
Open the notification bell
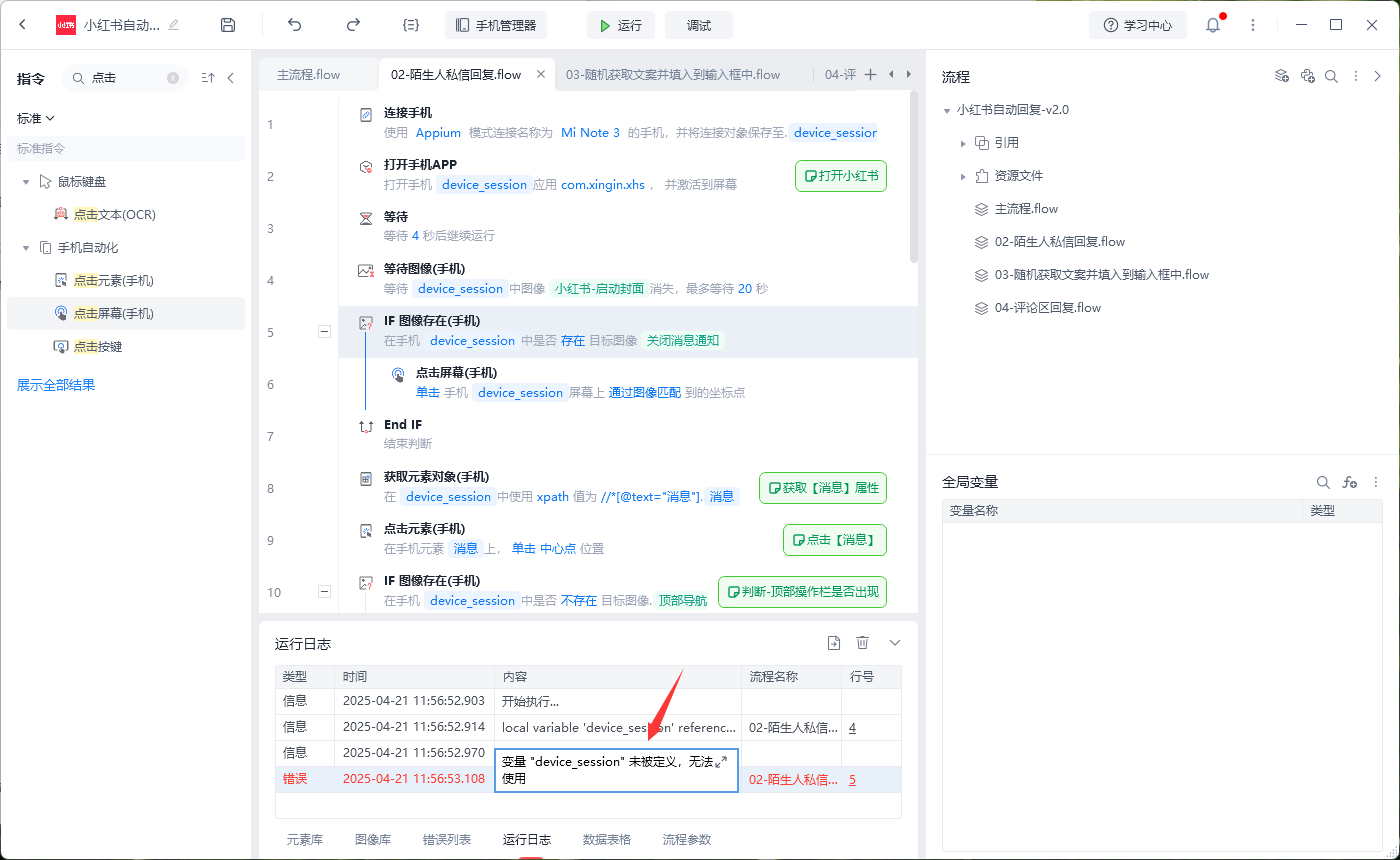coord(1213,25)
